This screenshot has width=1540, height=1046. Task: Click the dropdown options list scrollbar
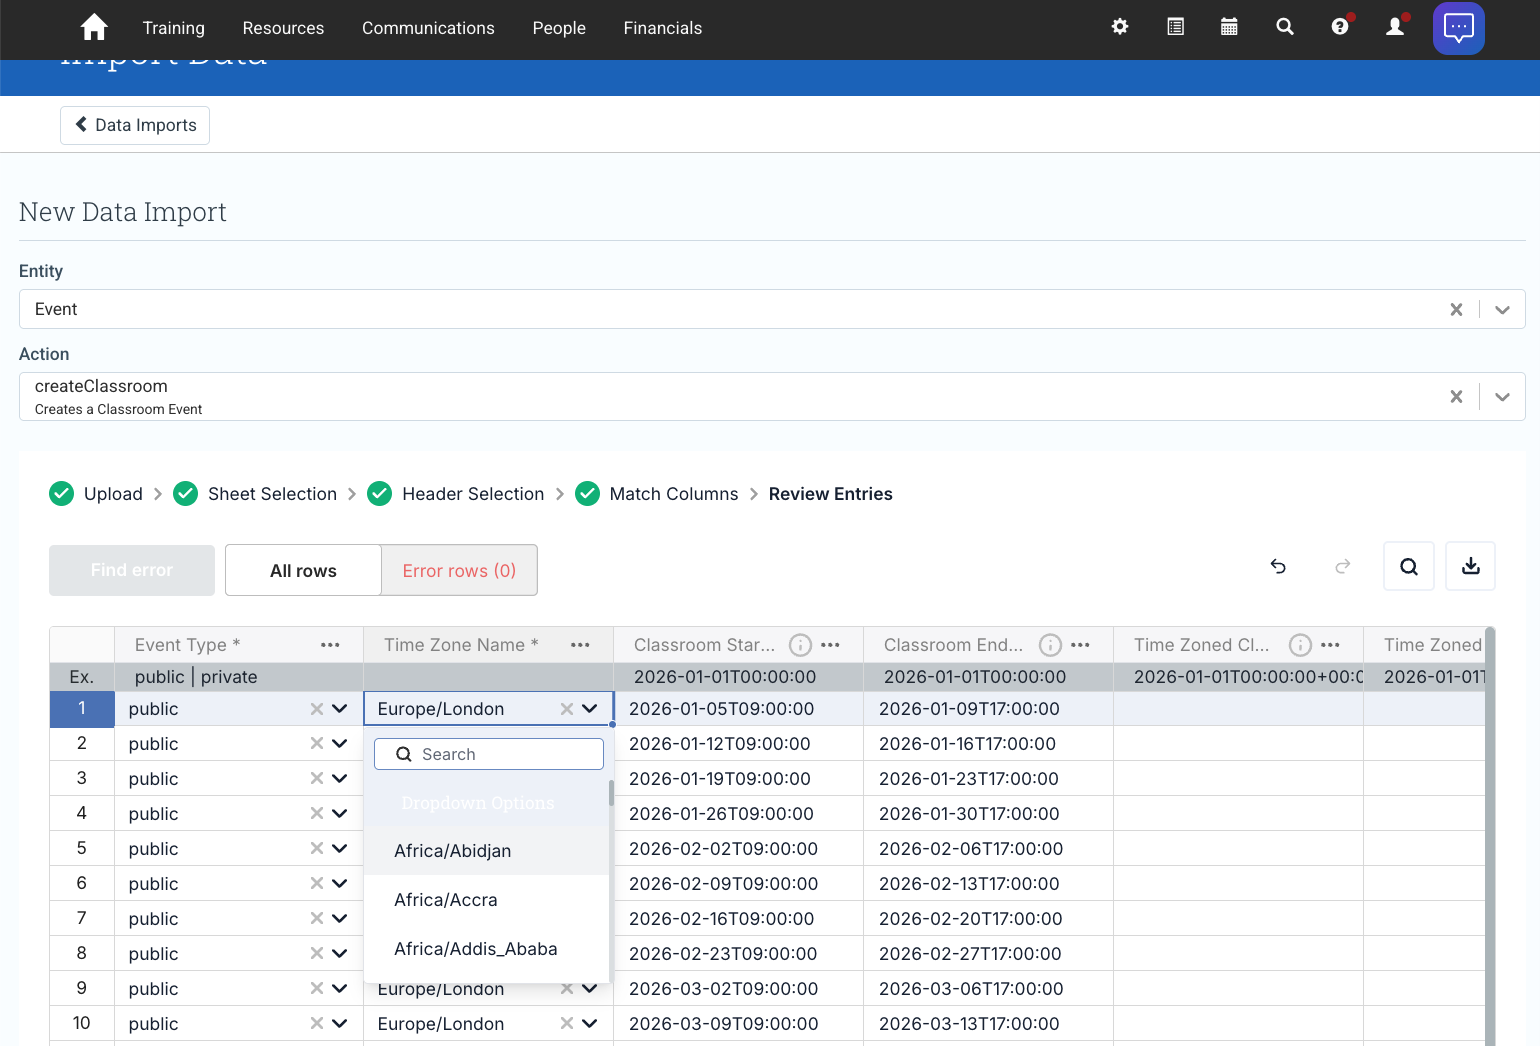[611, 793]
